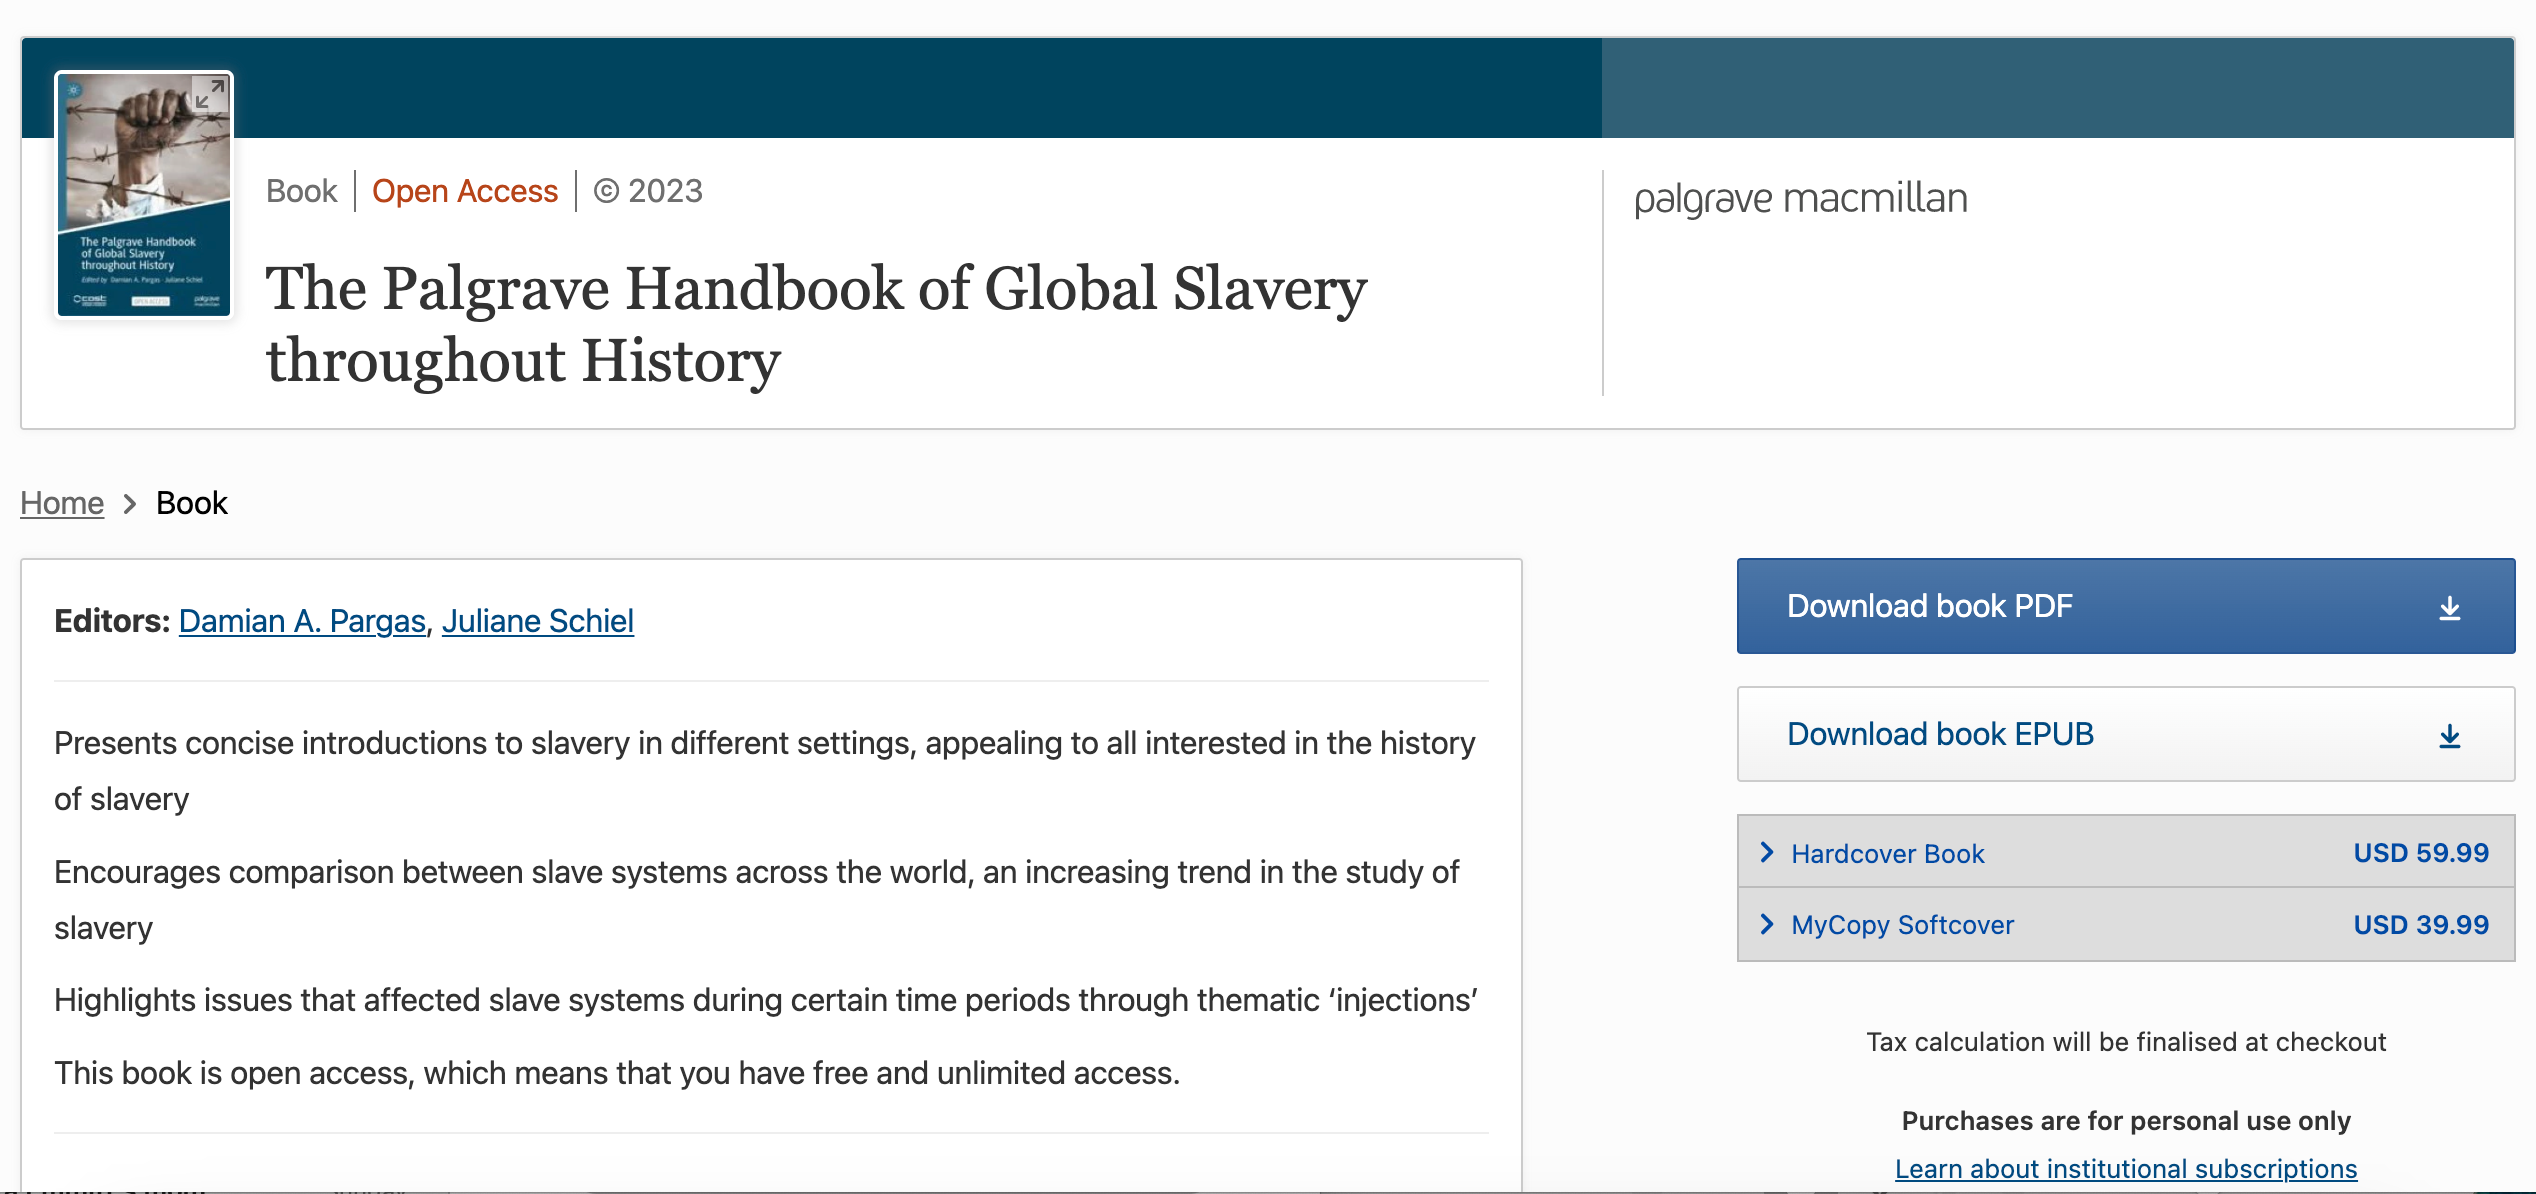Click the 'Editors:' label

(112, 621)
